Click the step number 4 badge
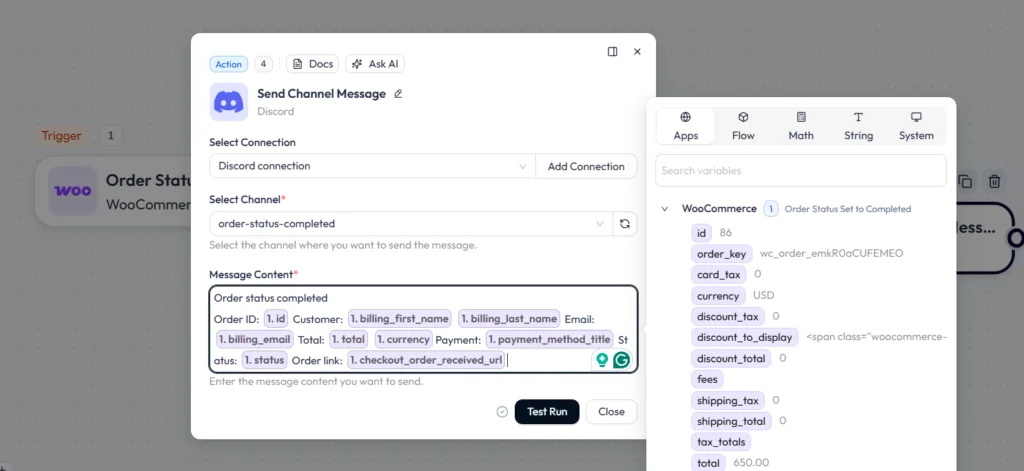1024x471 pixels. tap(263, 64)
